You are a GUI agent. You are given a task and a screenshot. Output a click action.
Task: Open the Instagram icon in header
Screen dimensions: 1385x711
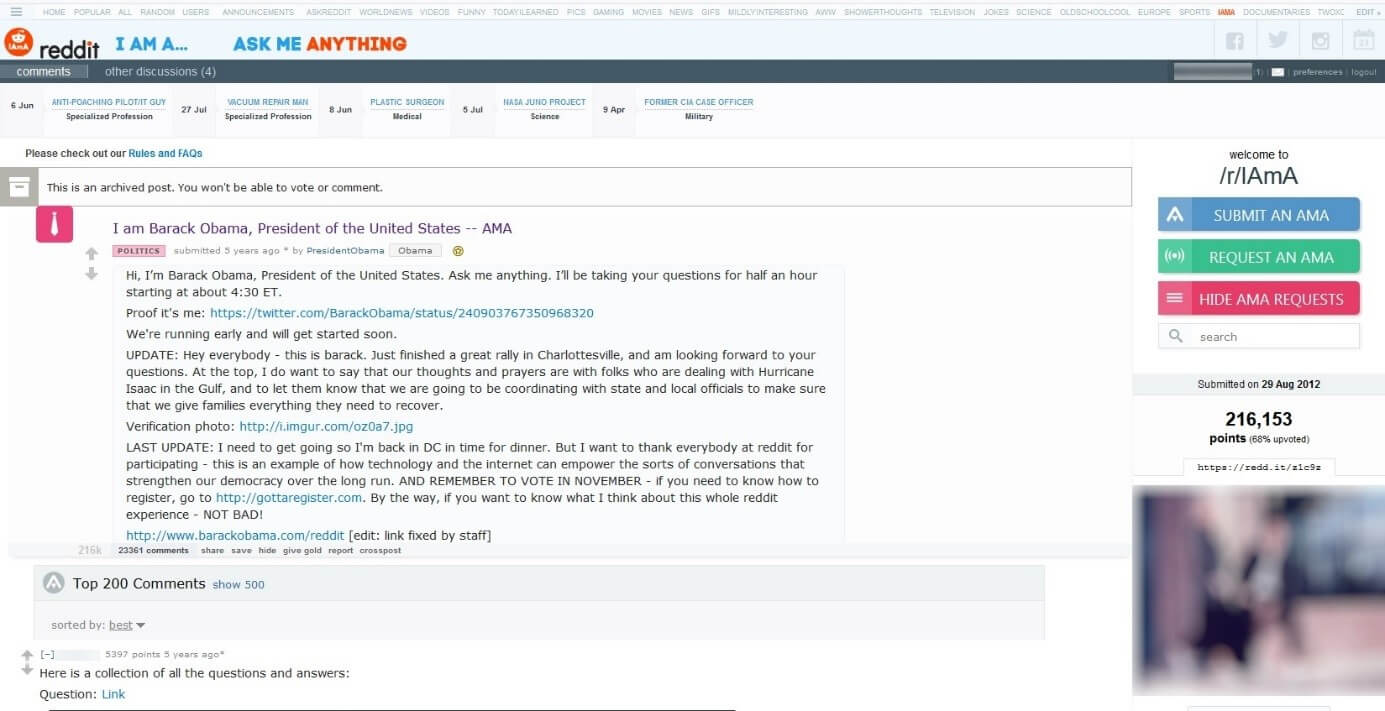(1321, 41)
